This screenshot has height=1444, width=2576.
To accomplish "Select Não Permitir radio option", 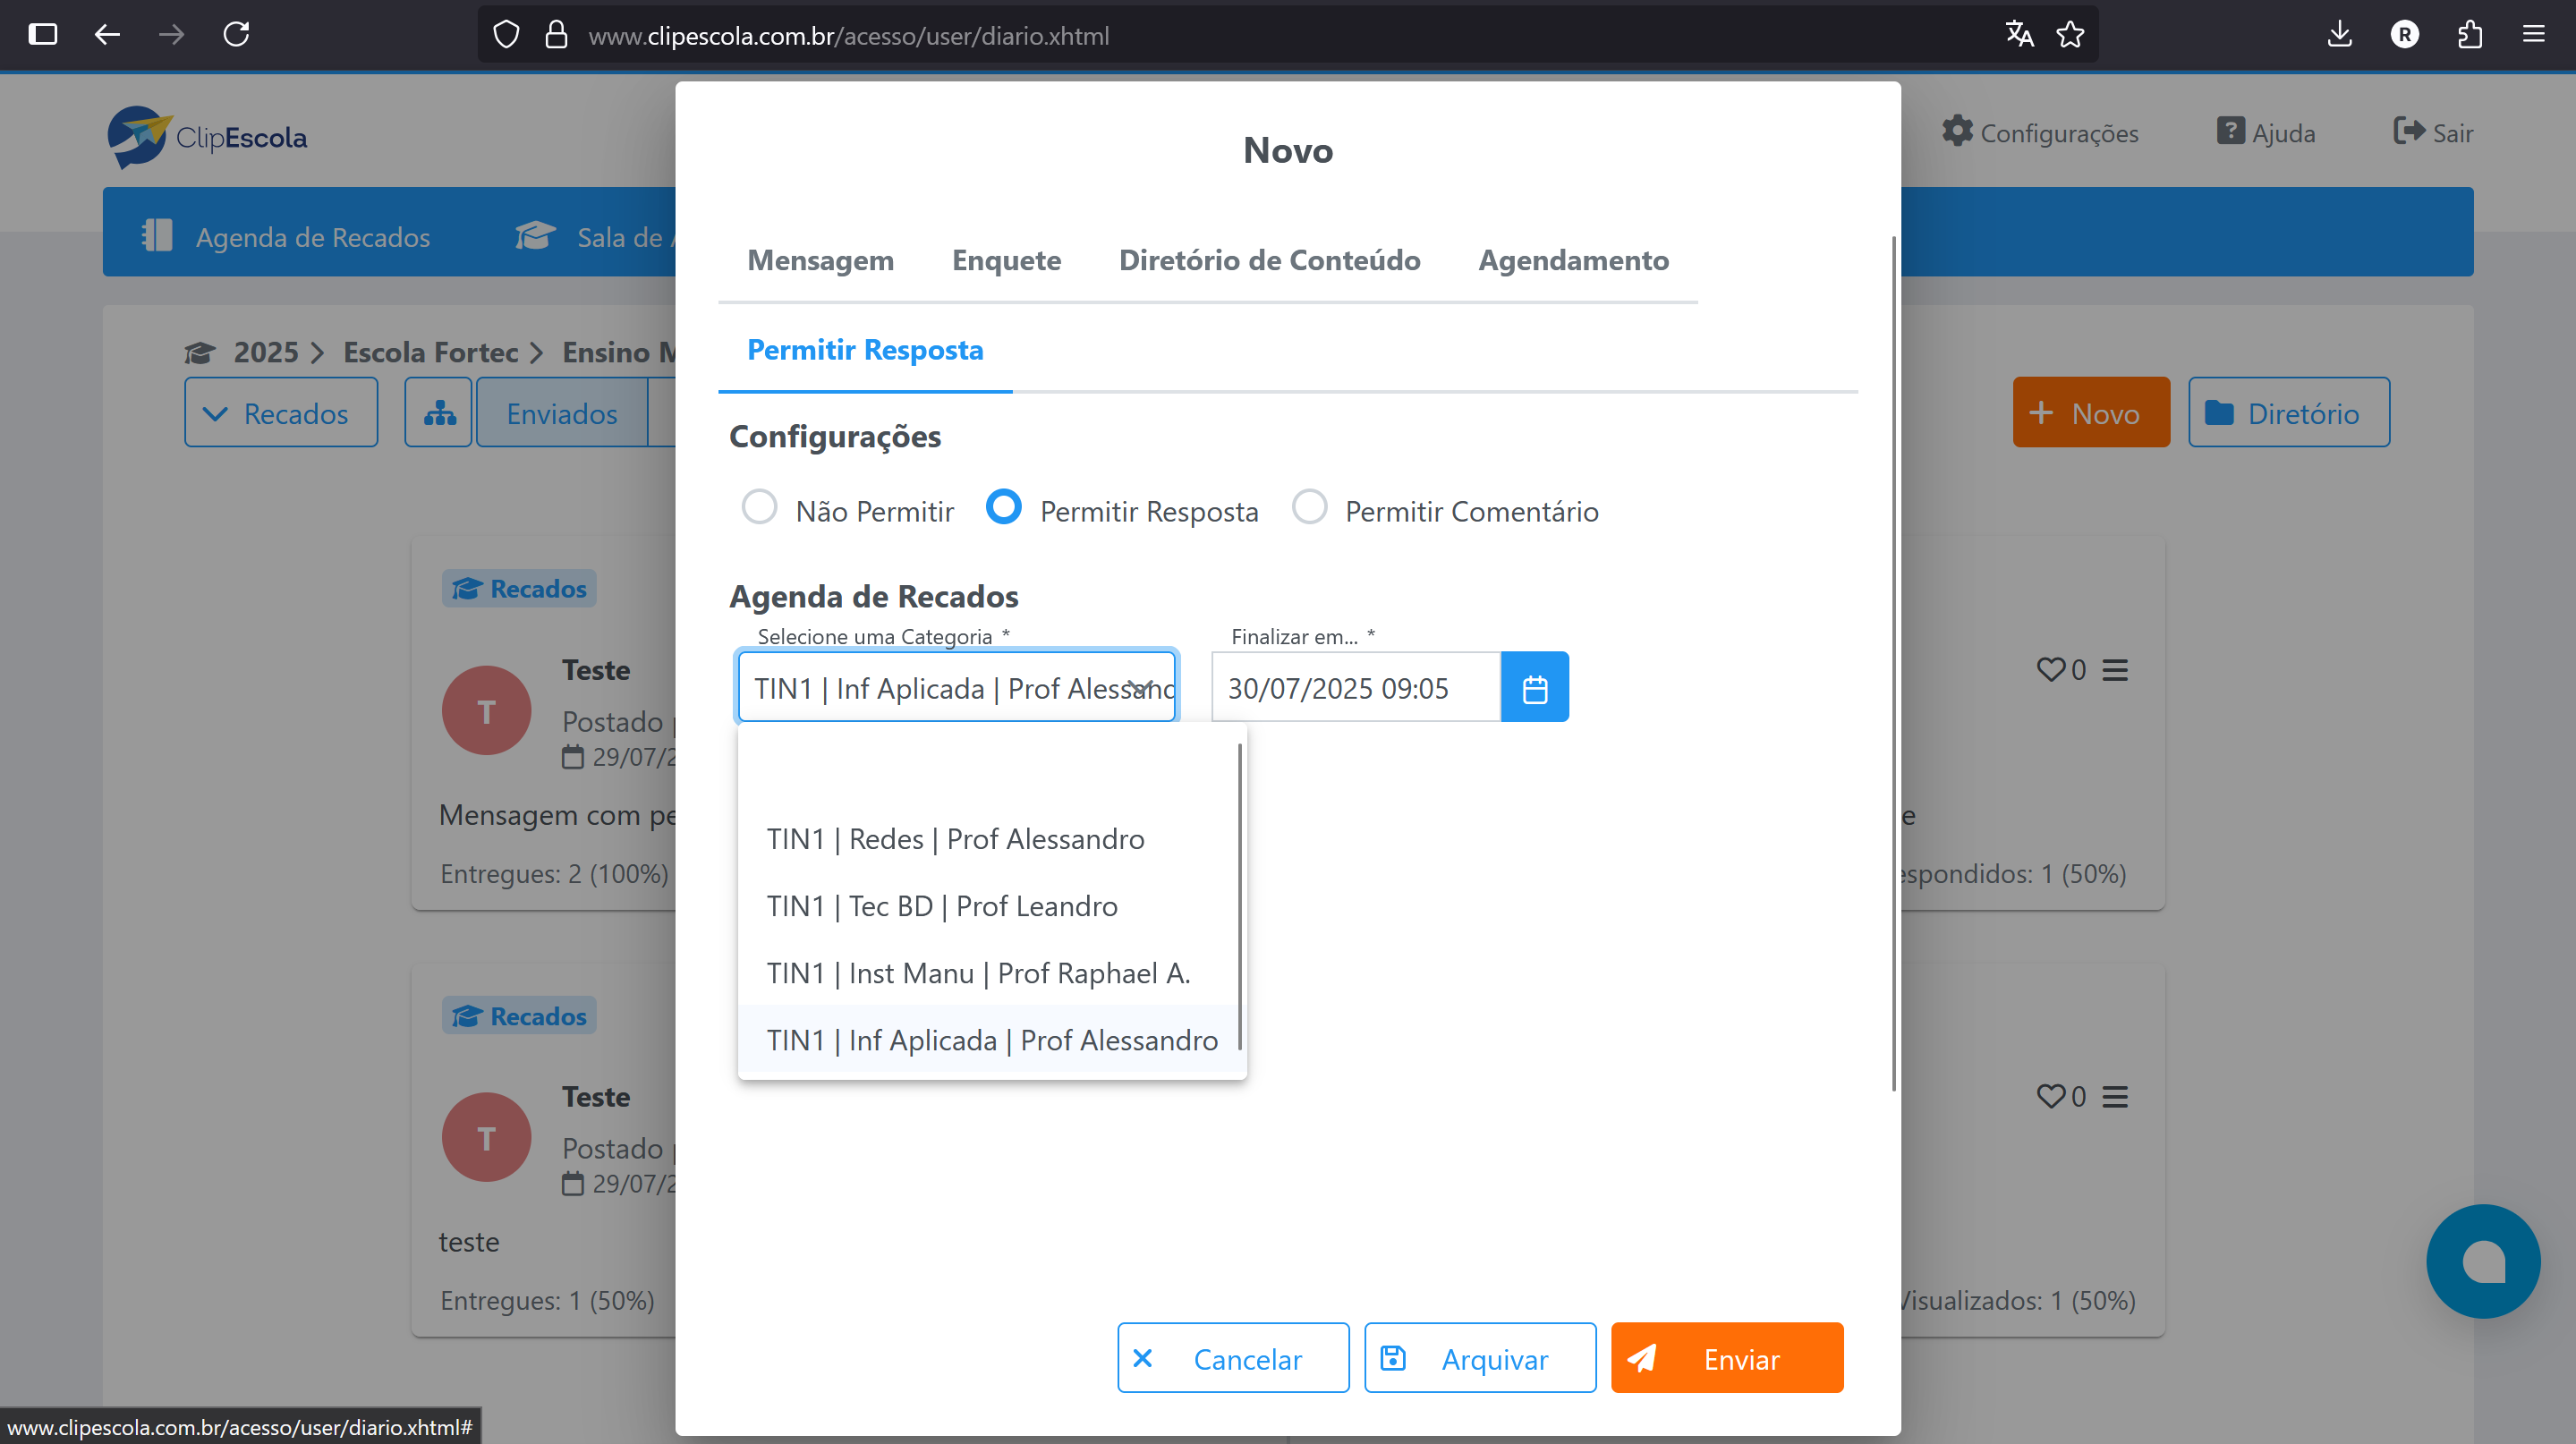I will point(759,507).
